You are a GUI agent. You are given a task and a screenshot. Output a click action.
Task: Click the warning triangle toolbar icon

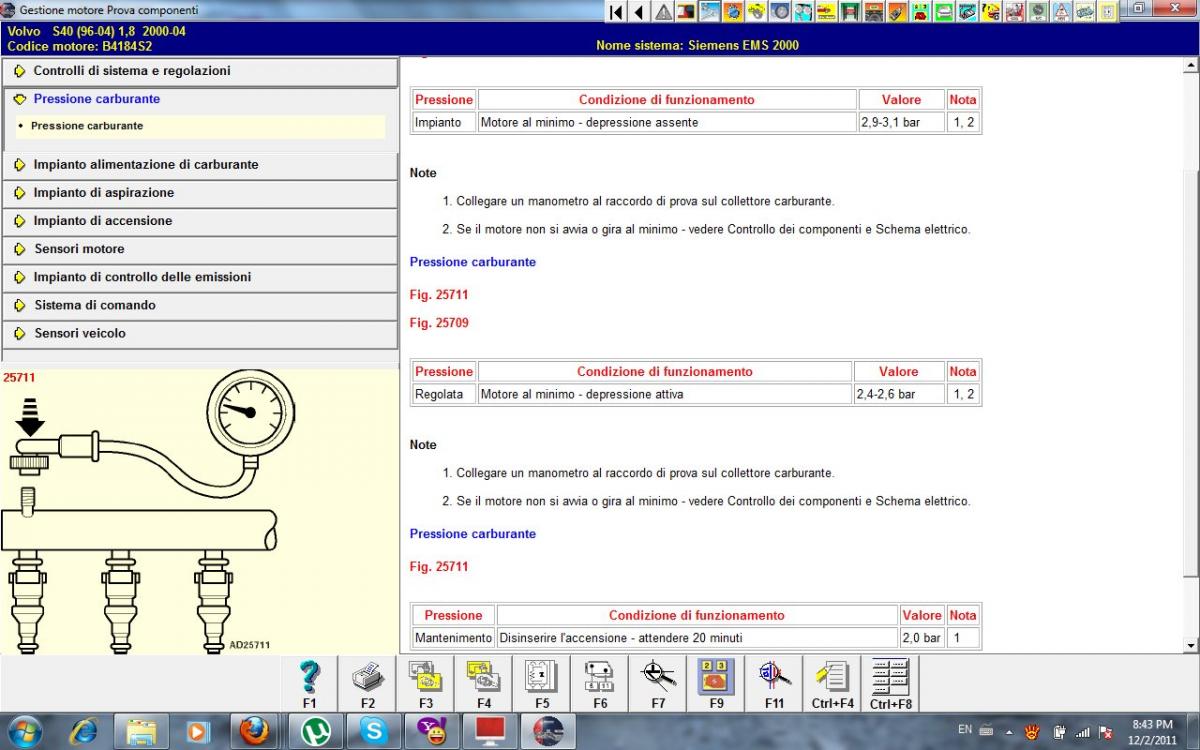663,12
